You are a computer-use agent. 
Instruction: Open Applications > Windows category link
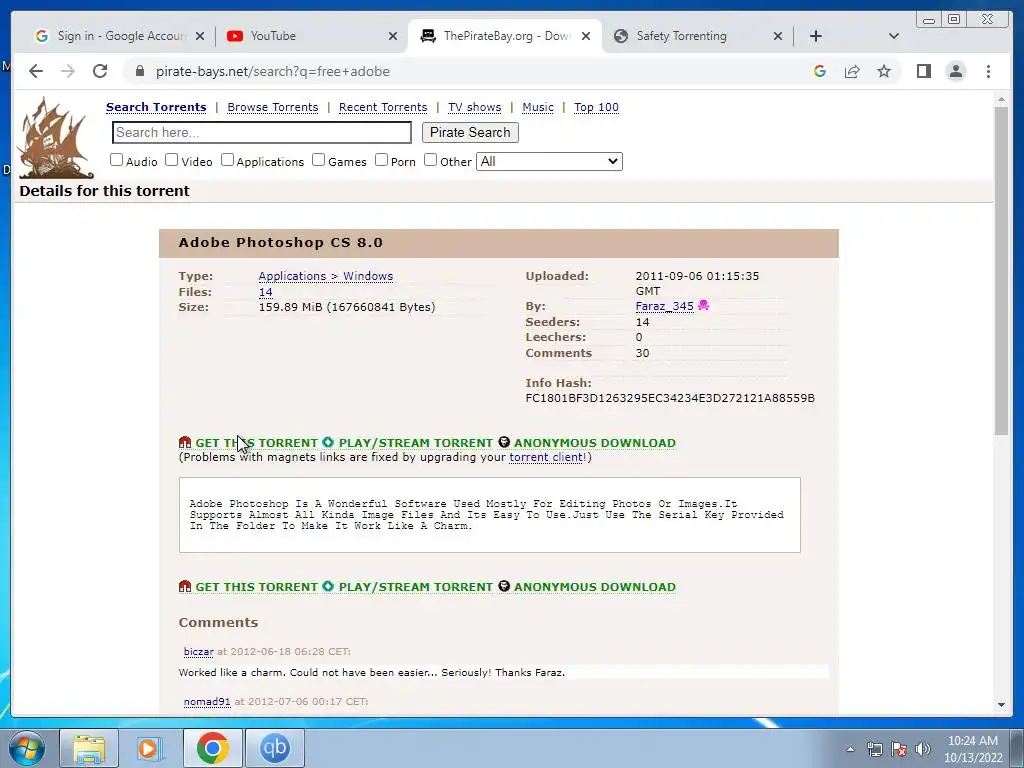(x=326, y=276)
